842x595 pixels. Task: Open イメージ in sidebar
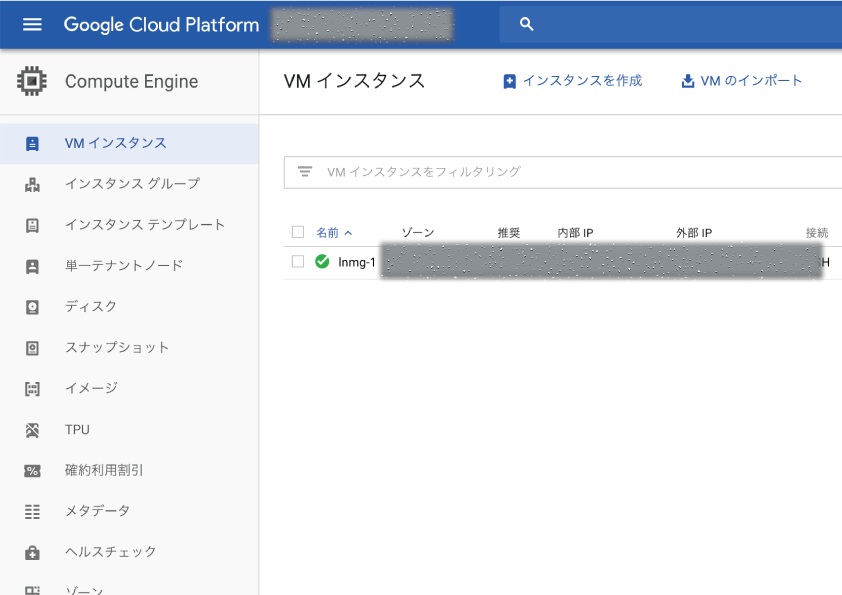click(129, 388)
